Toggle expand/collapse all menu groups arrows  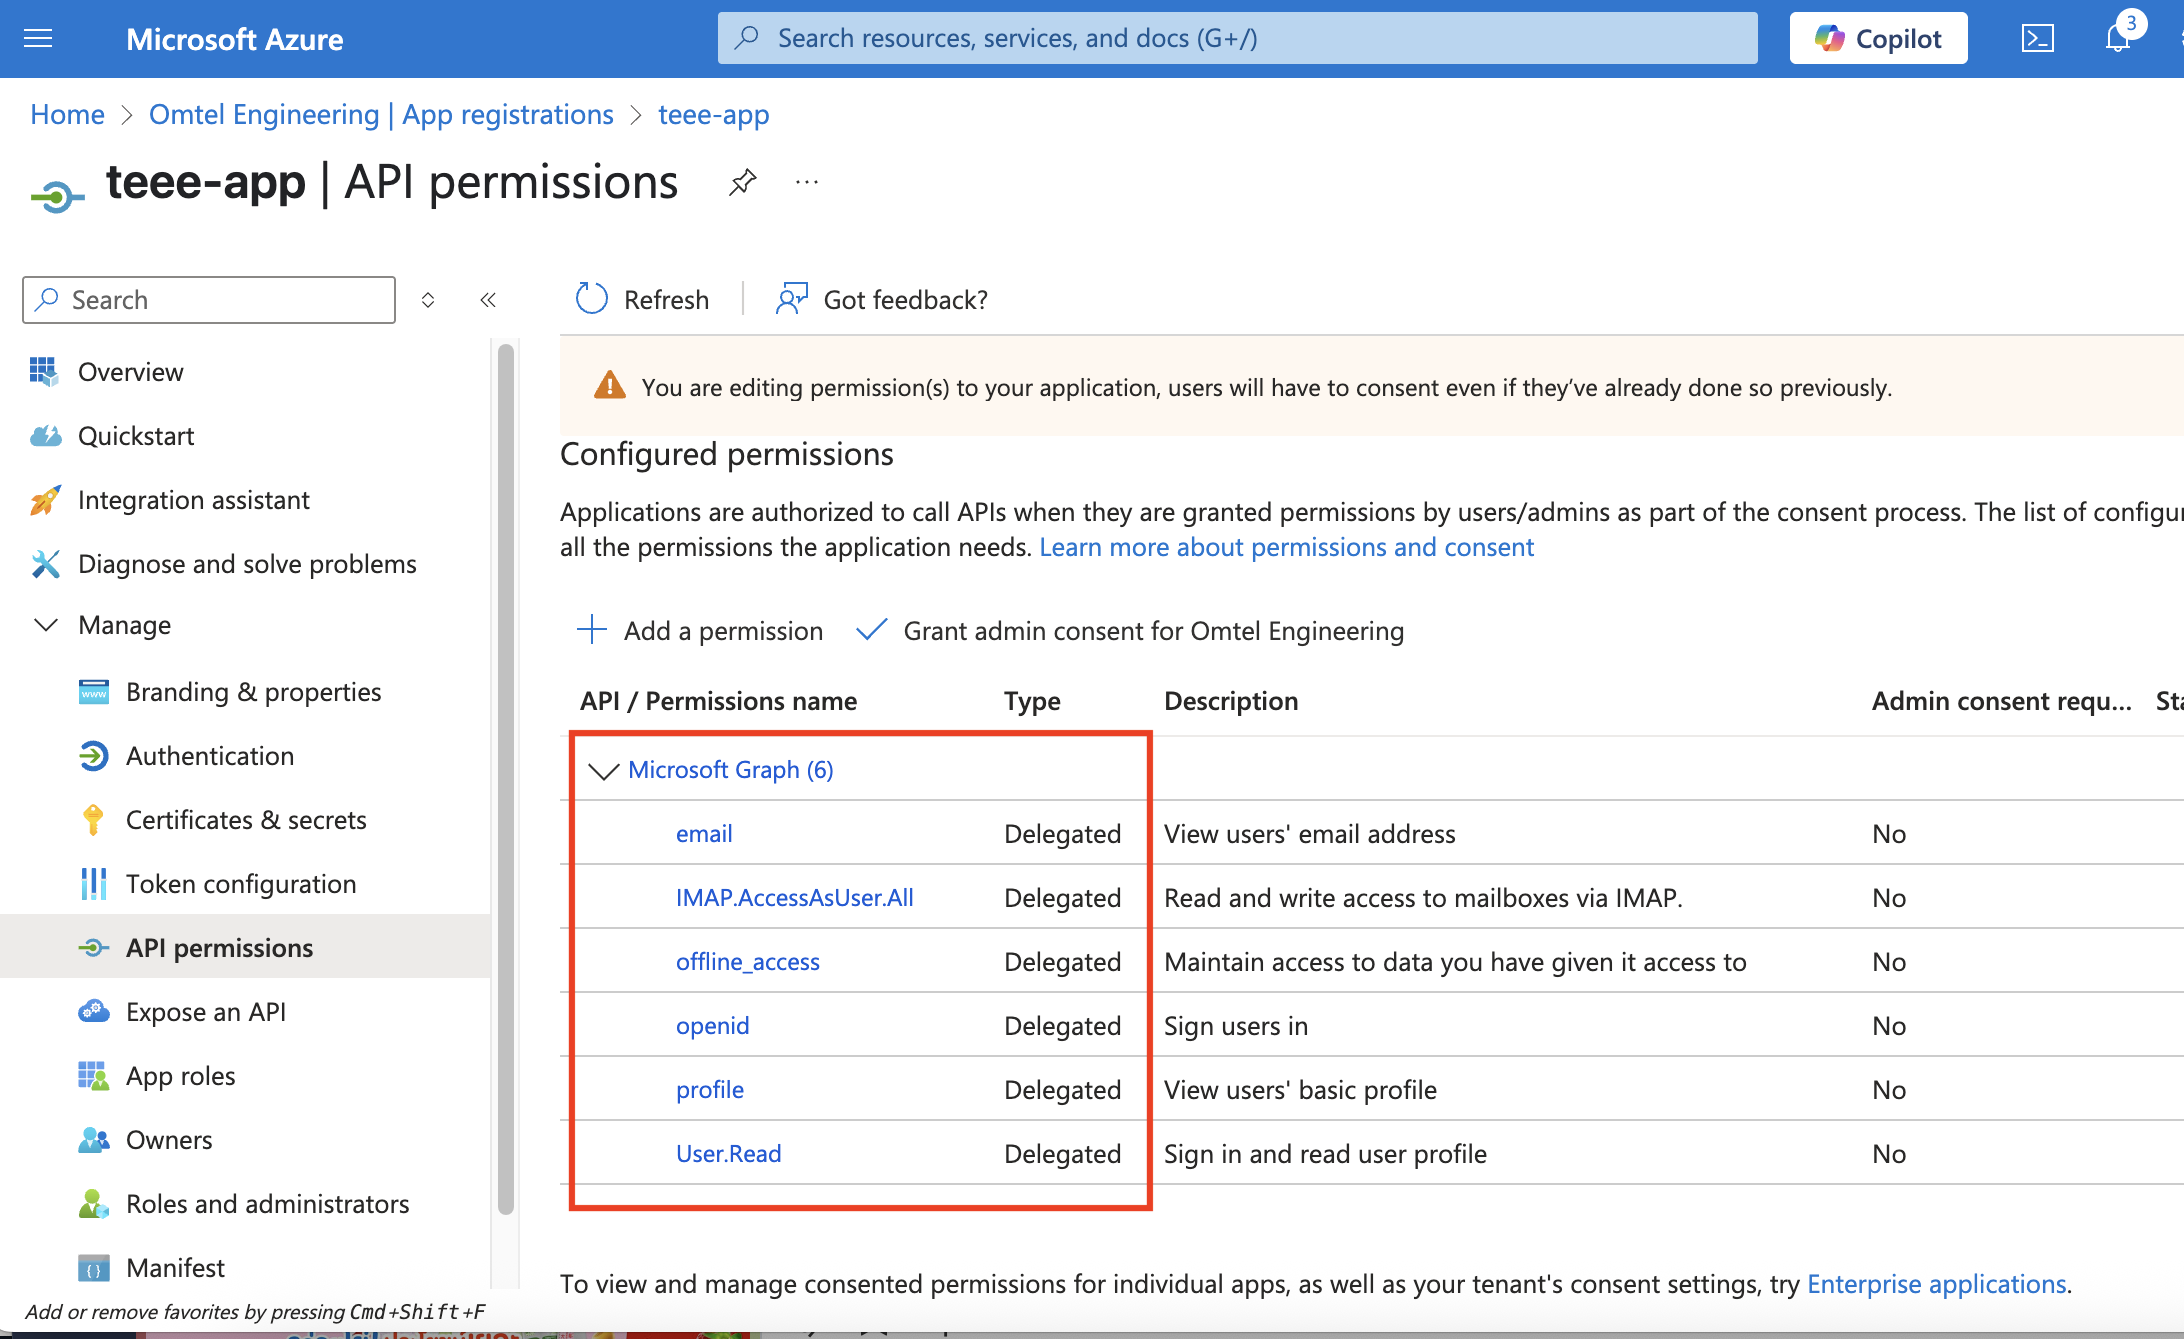click(428, 300)
